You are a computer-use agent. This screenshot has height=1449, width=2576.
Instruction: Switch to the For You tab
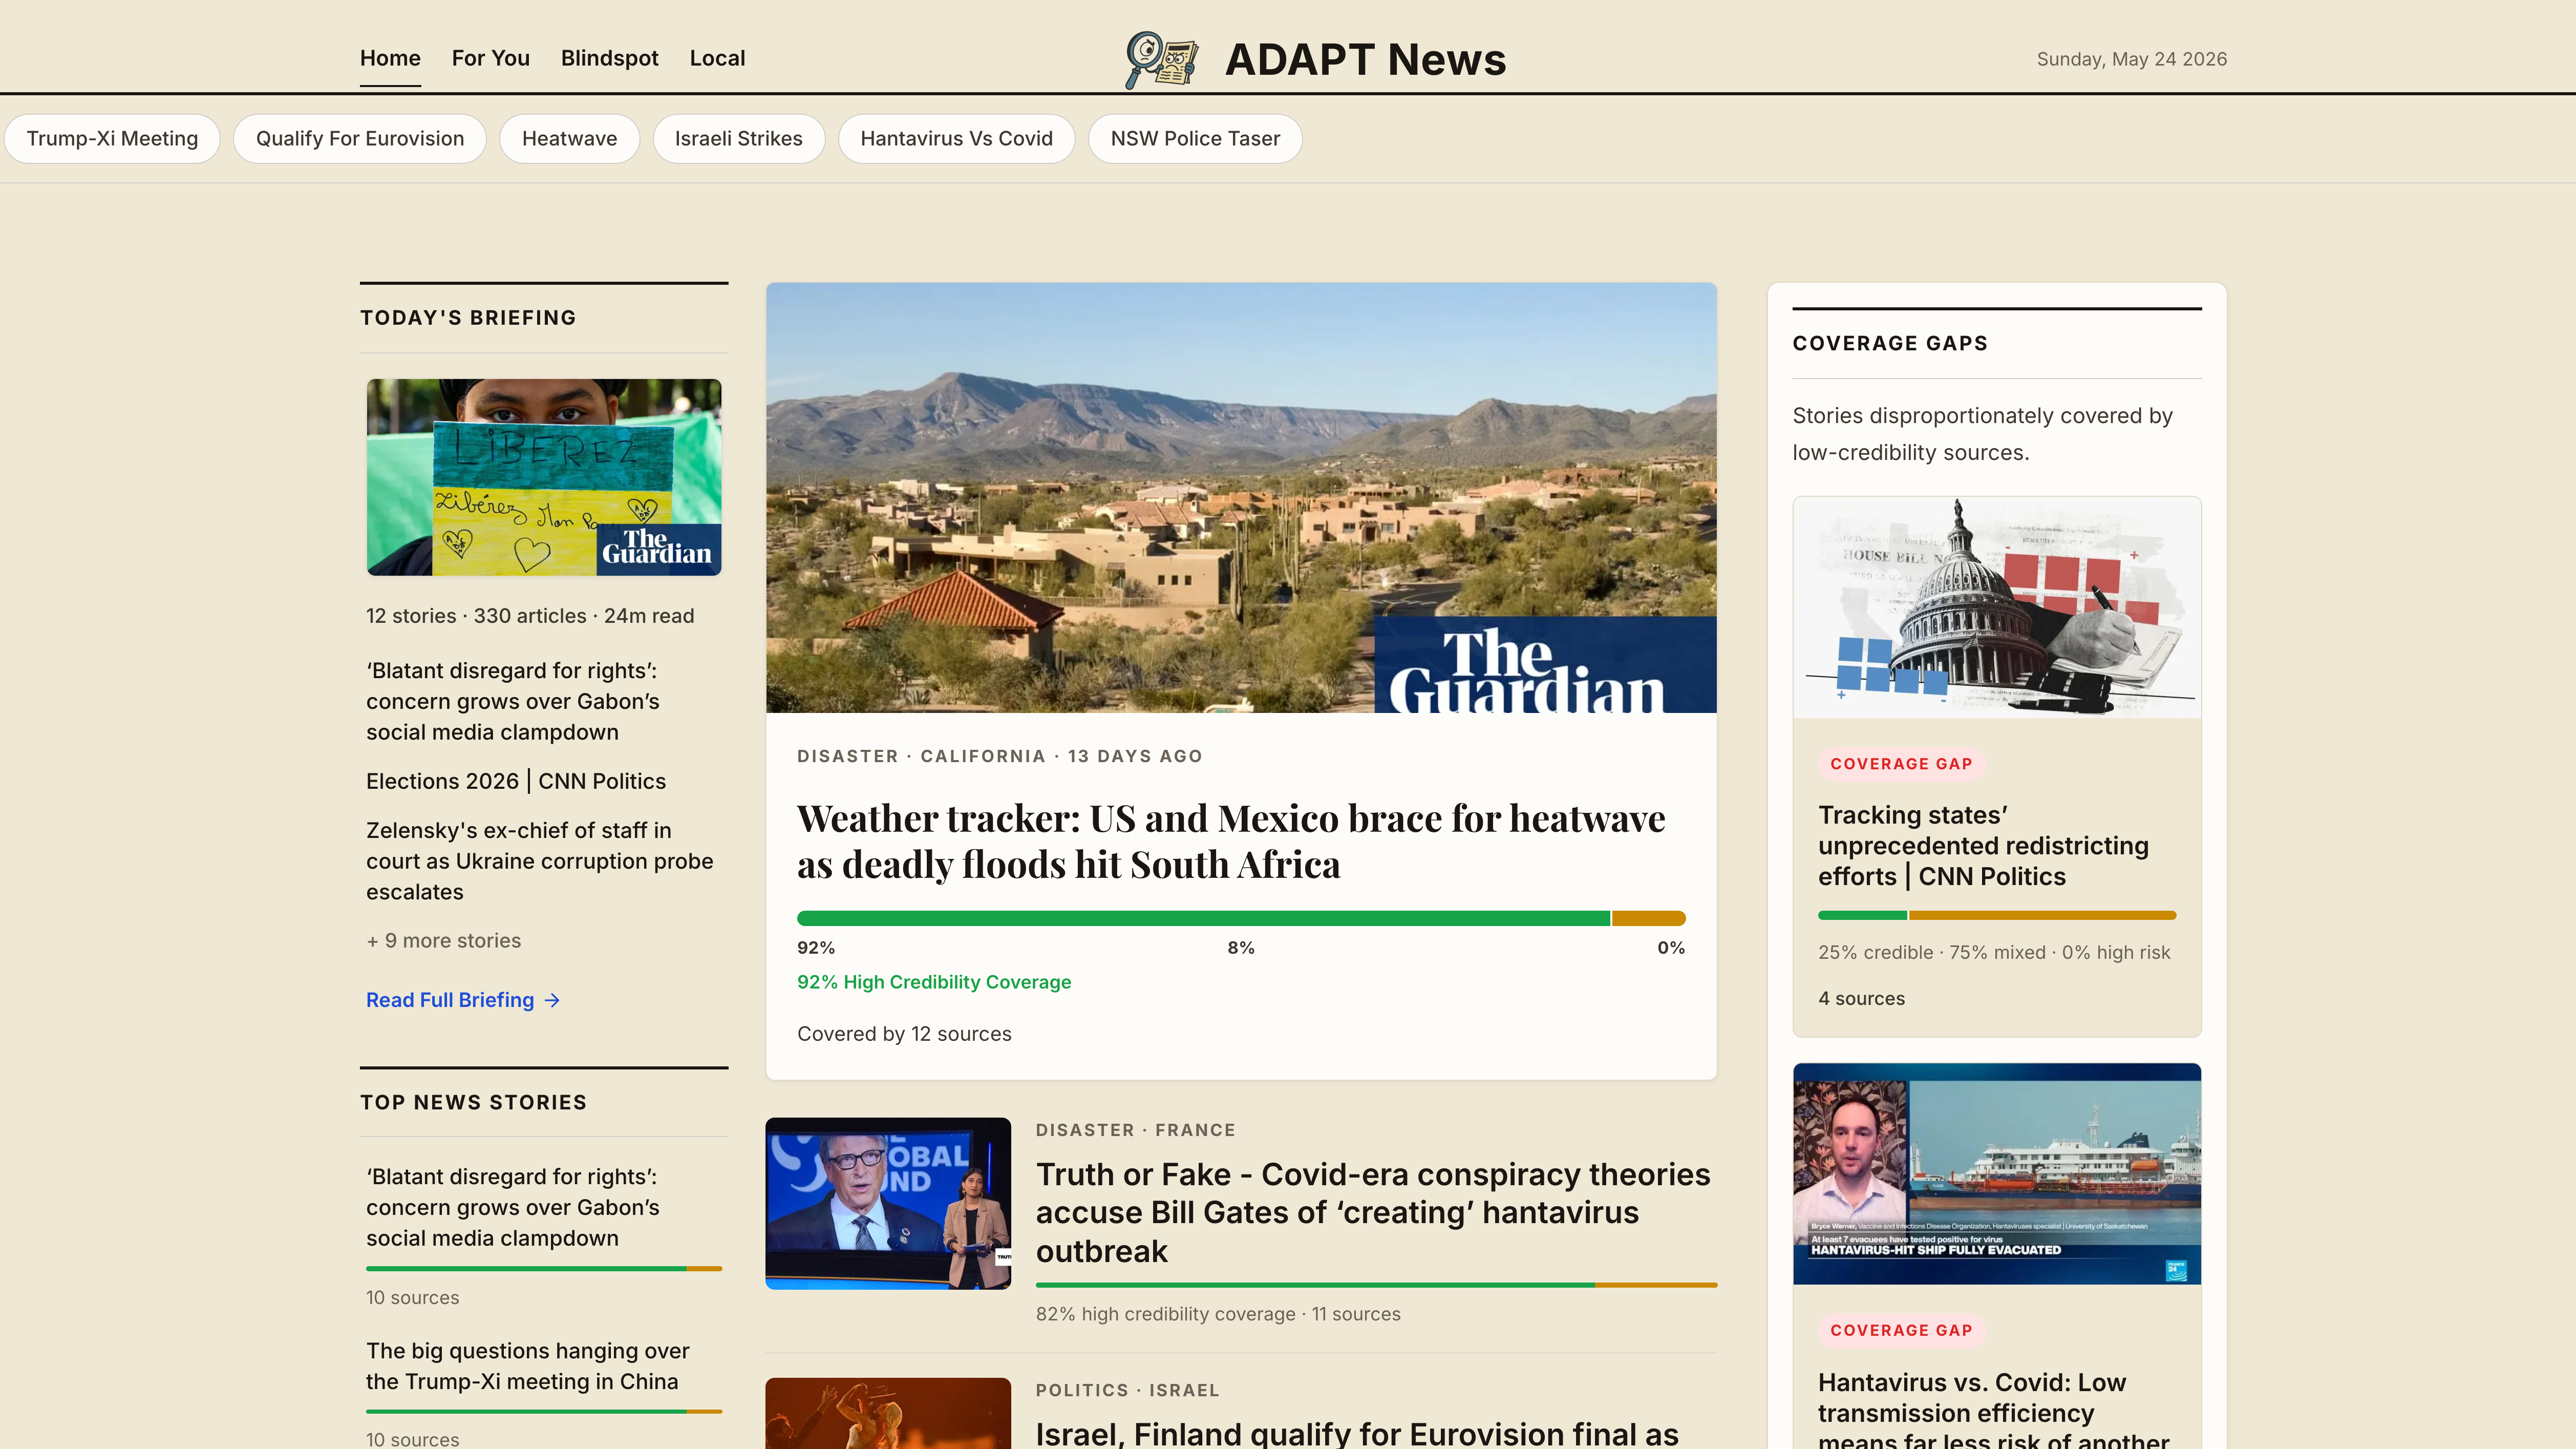490,58
